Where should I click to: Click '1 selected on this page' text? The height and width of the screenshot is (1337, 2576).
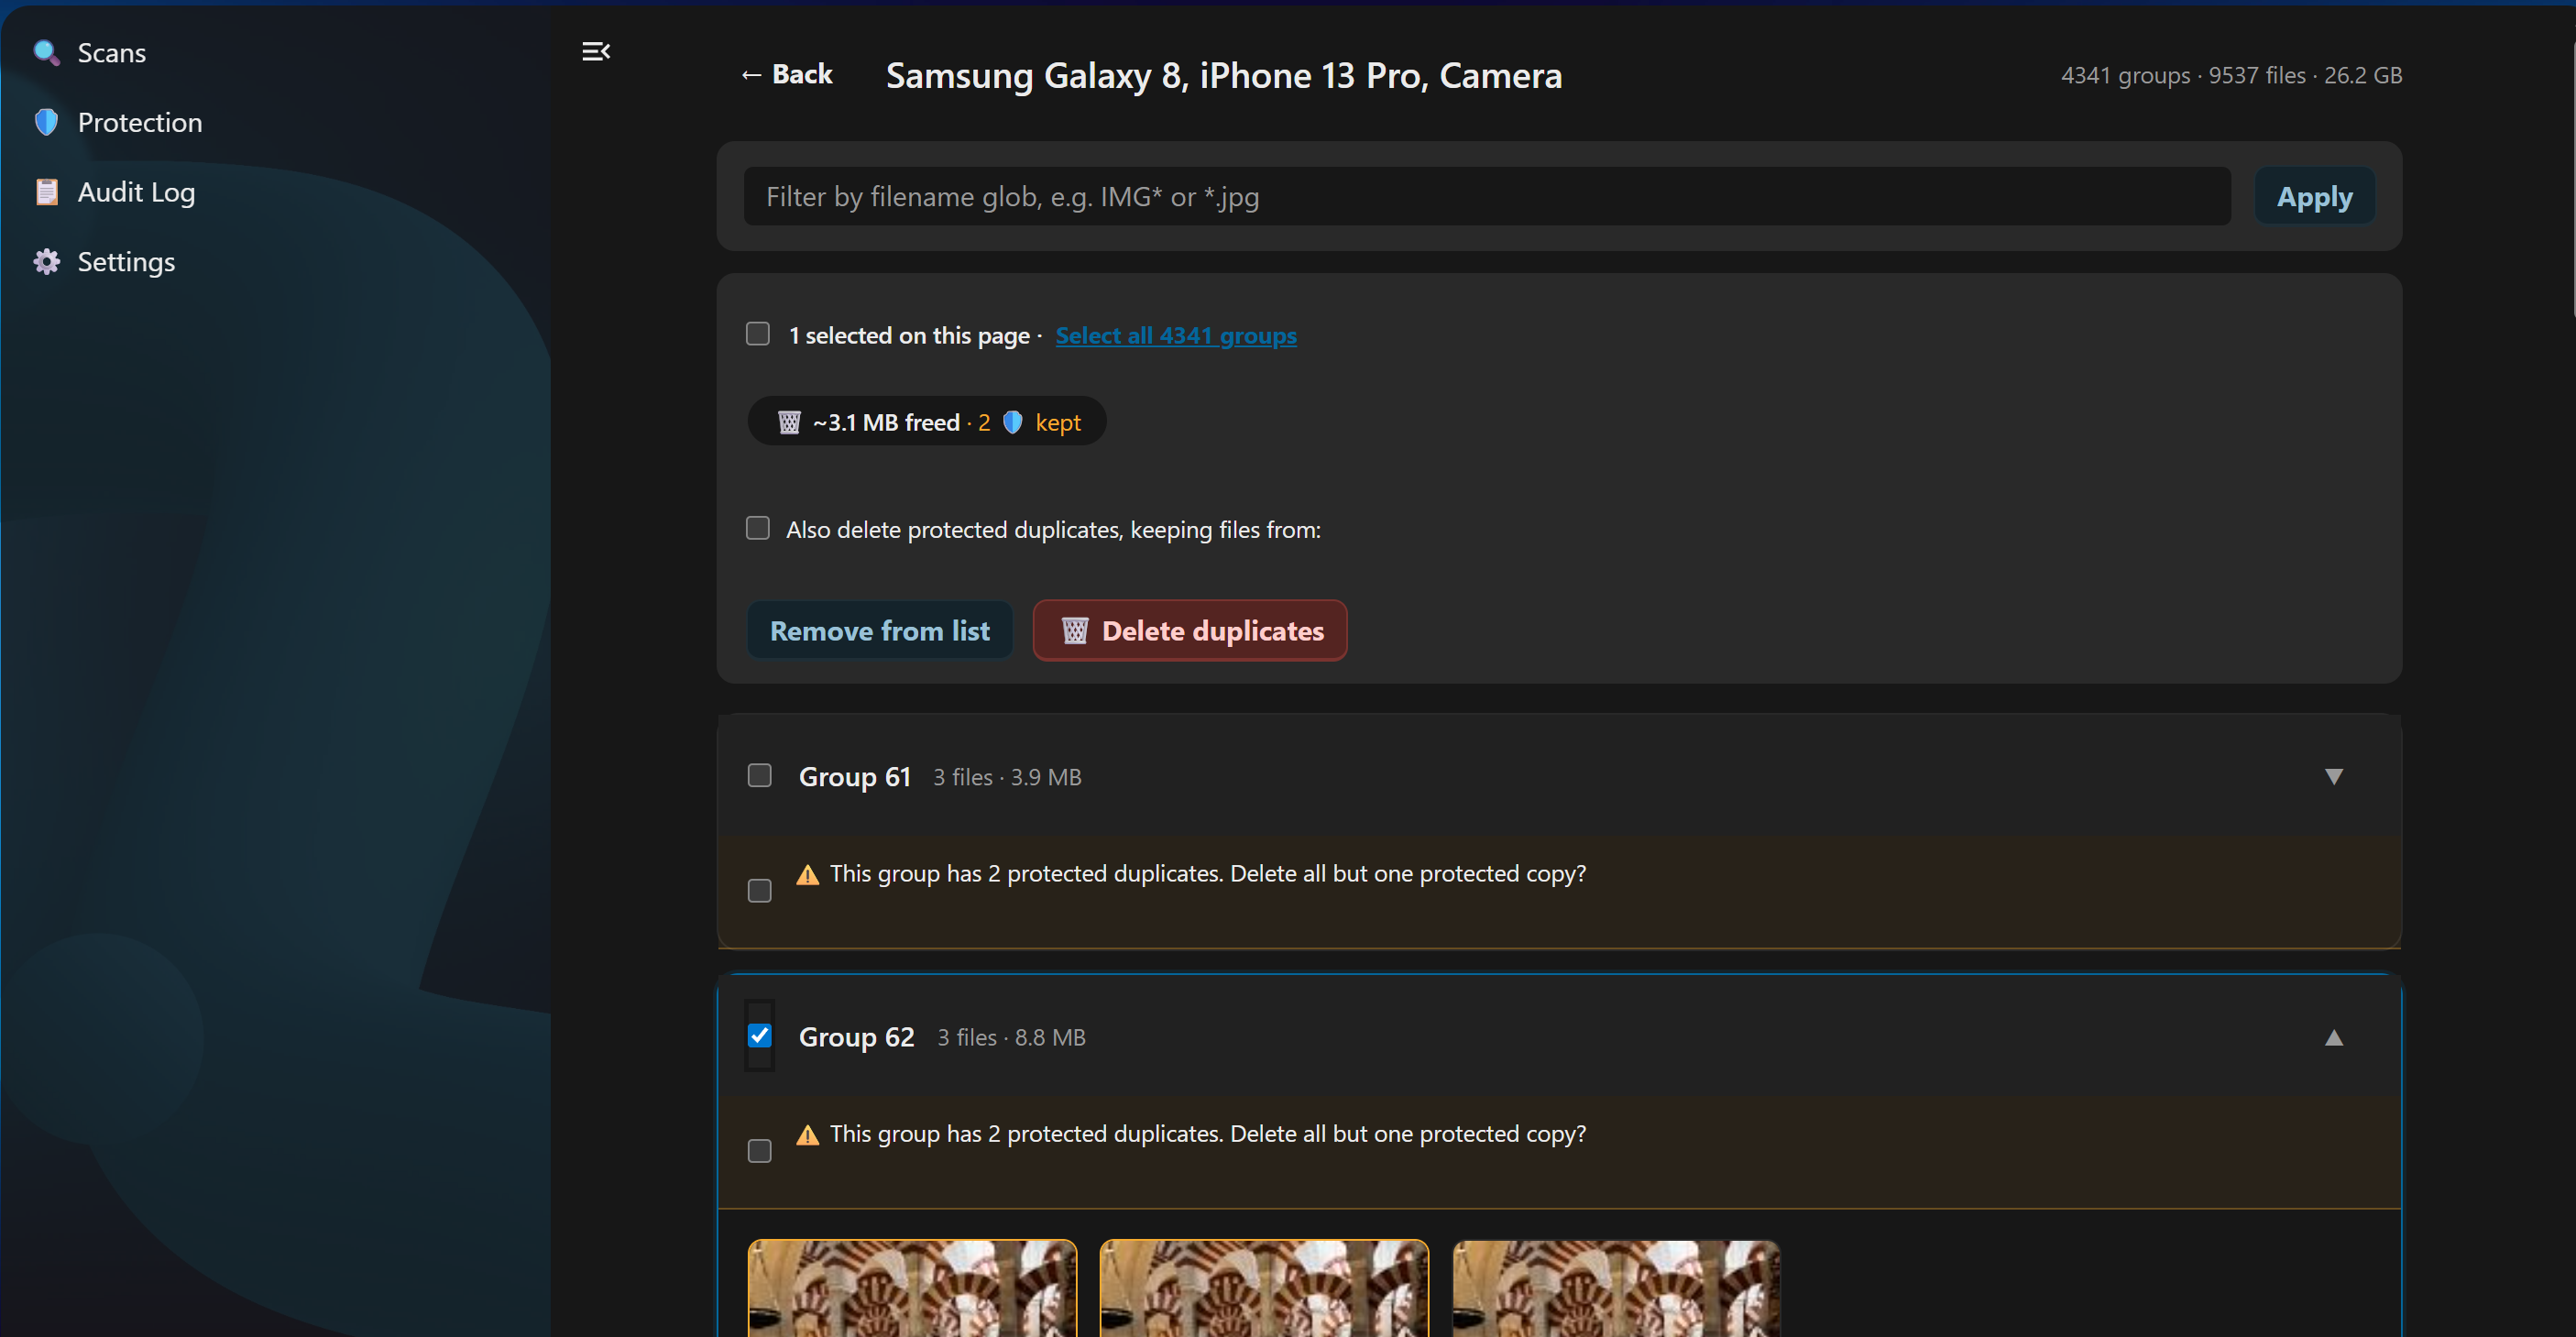coord(909,336)
